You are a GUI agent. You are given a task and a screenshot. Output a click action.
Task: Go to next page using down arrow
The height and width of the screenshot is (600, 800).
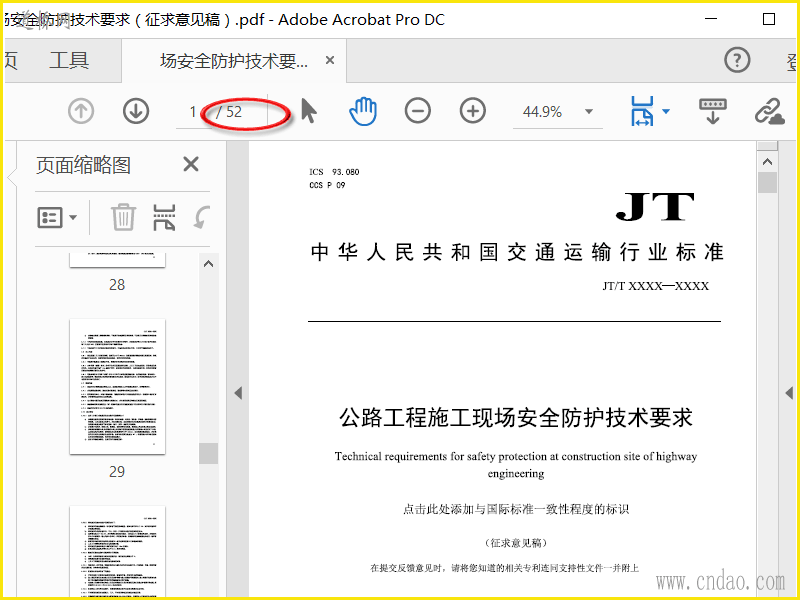coord(136,111)
